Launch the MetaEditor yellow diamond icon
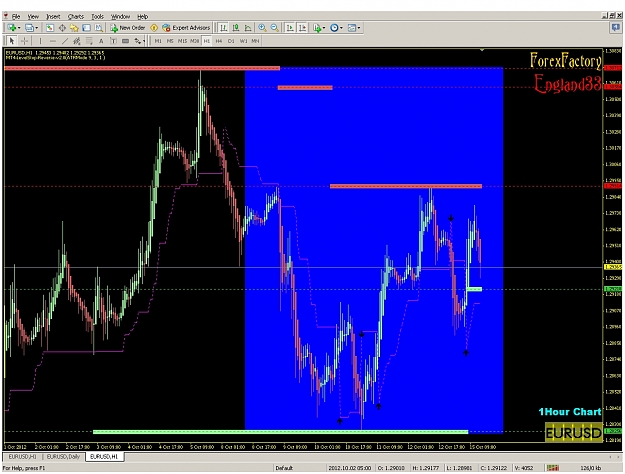This screenshot has height=474, width=625. point(154,28)
